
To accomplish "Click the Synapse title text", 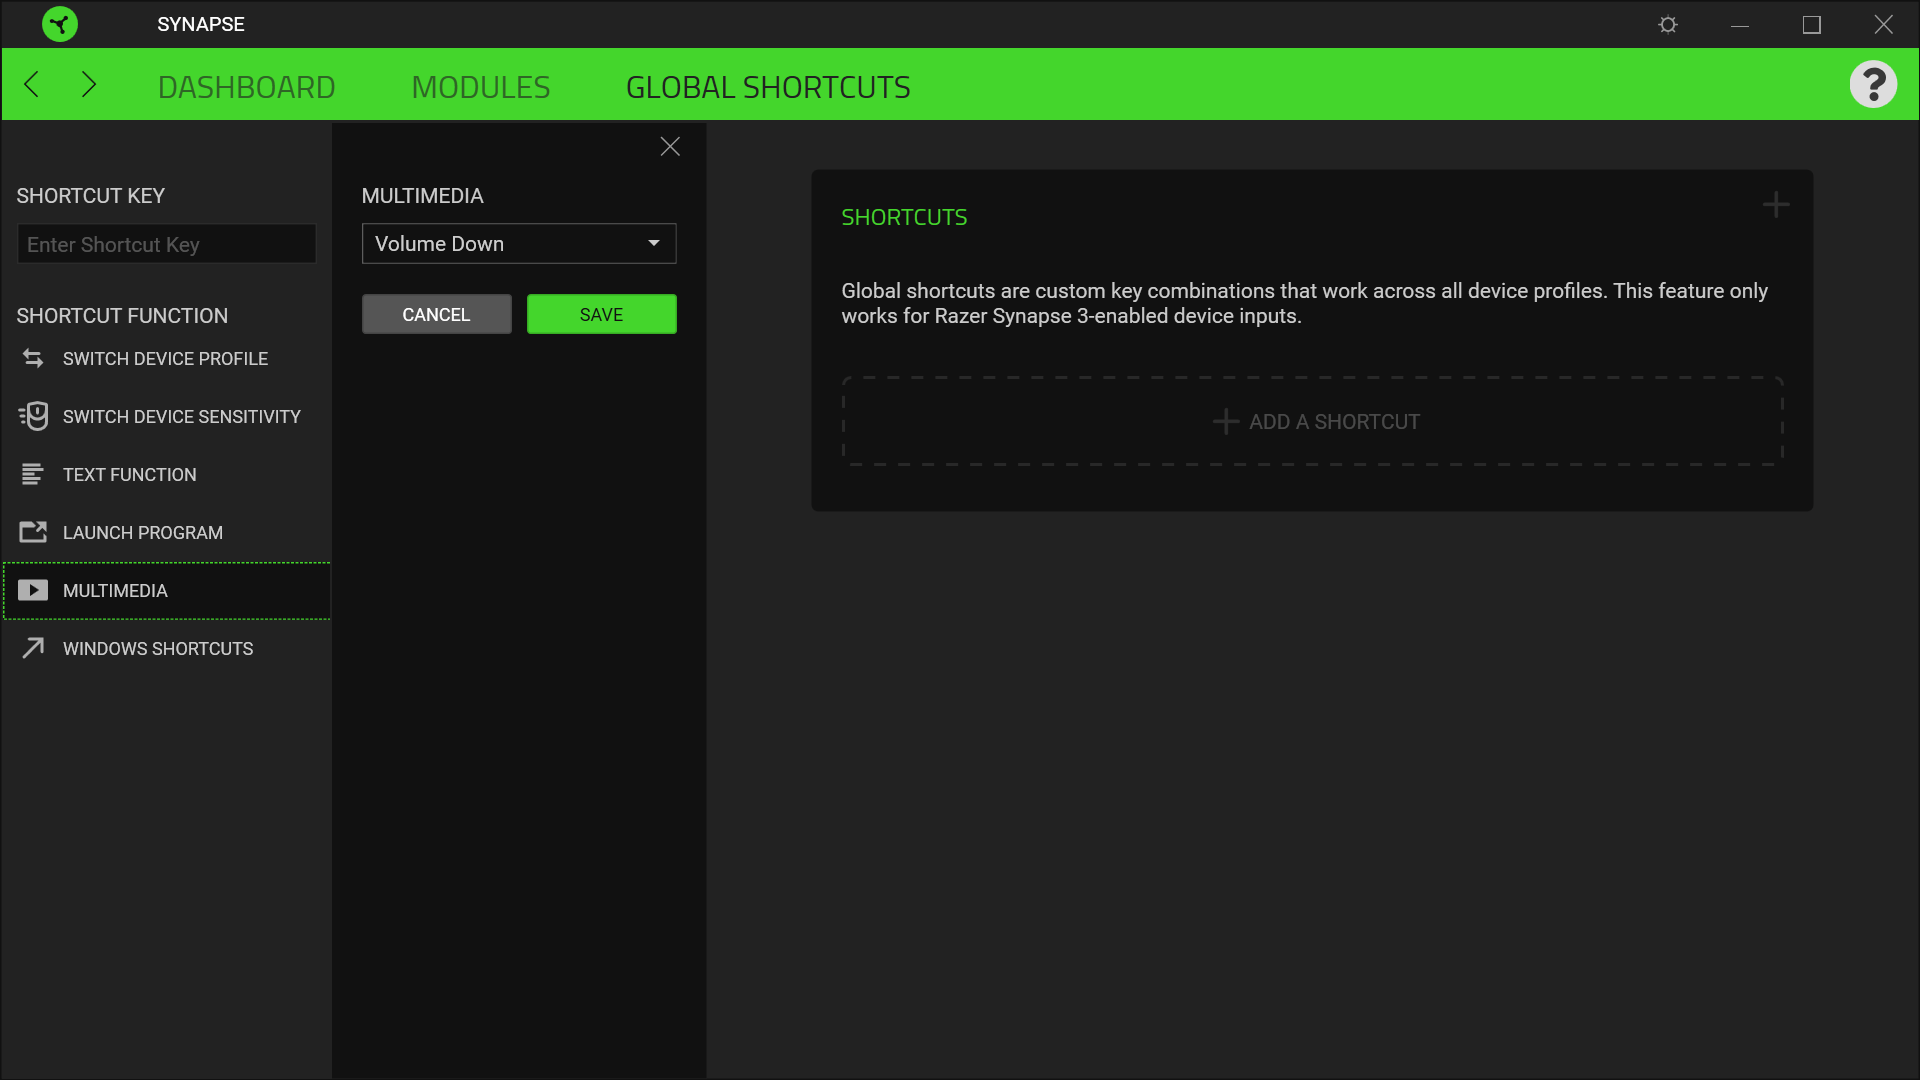I will (x=201, y=24).
